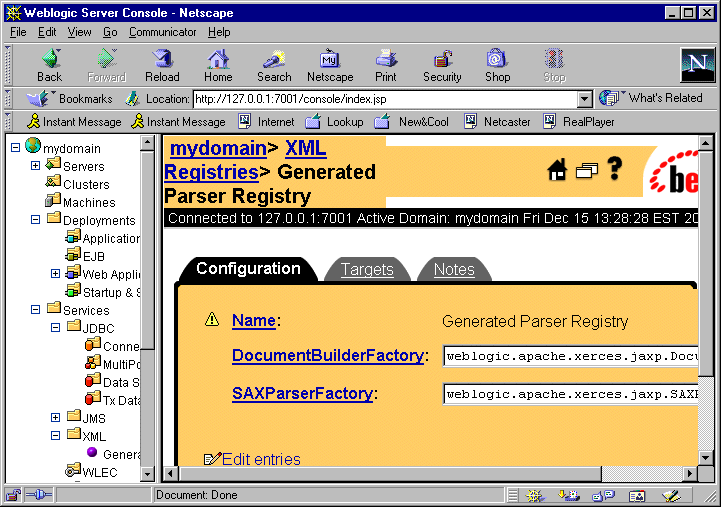Click tree panel scroll-down arrow
The width and height of the screenshot is (721, 507).
coord(147,473)
